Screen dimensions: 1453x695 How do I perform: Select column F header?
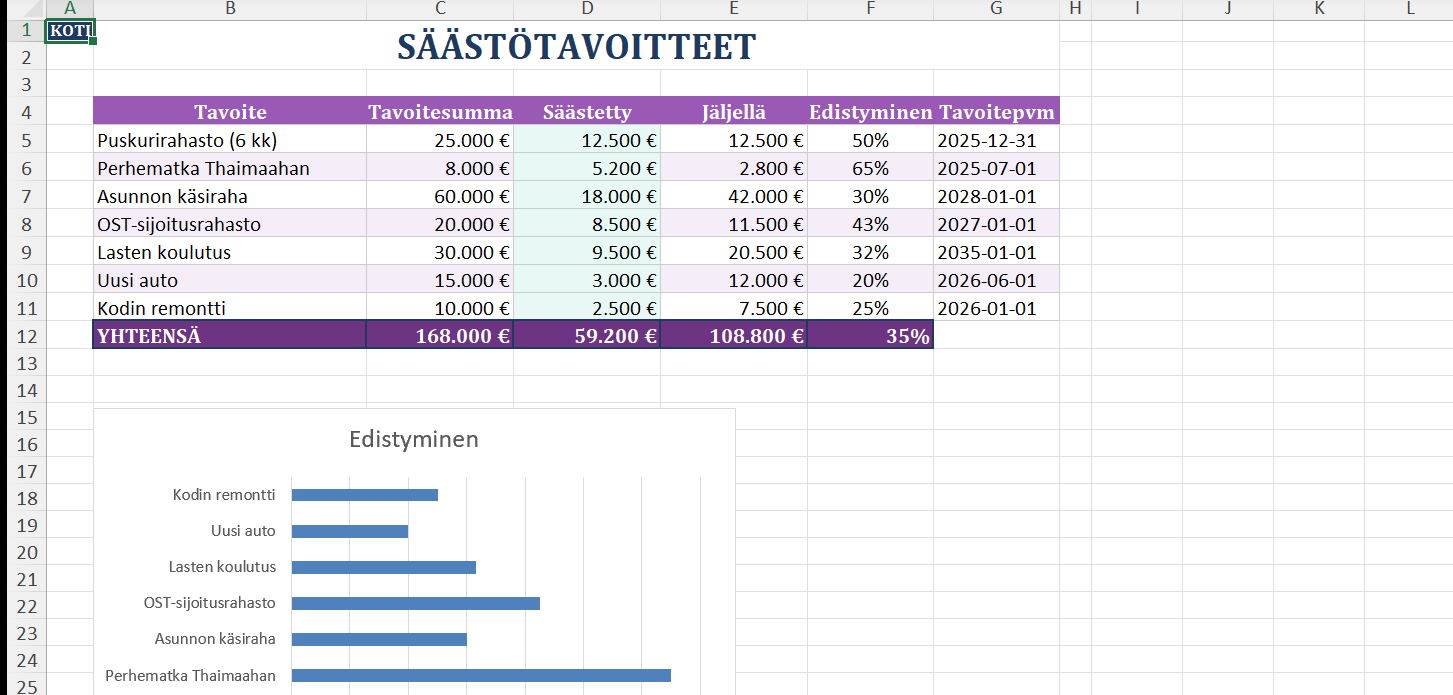[870, 9]
